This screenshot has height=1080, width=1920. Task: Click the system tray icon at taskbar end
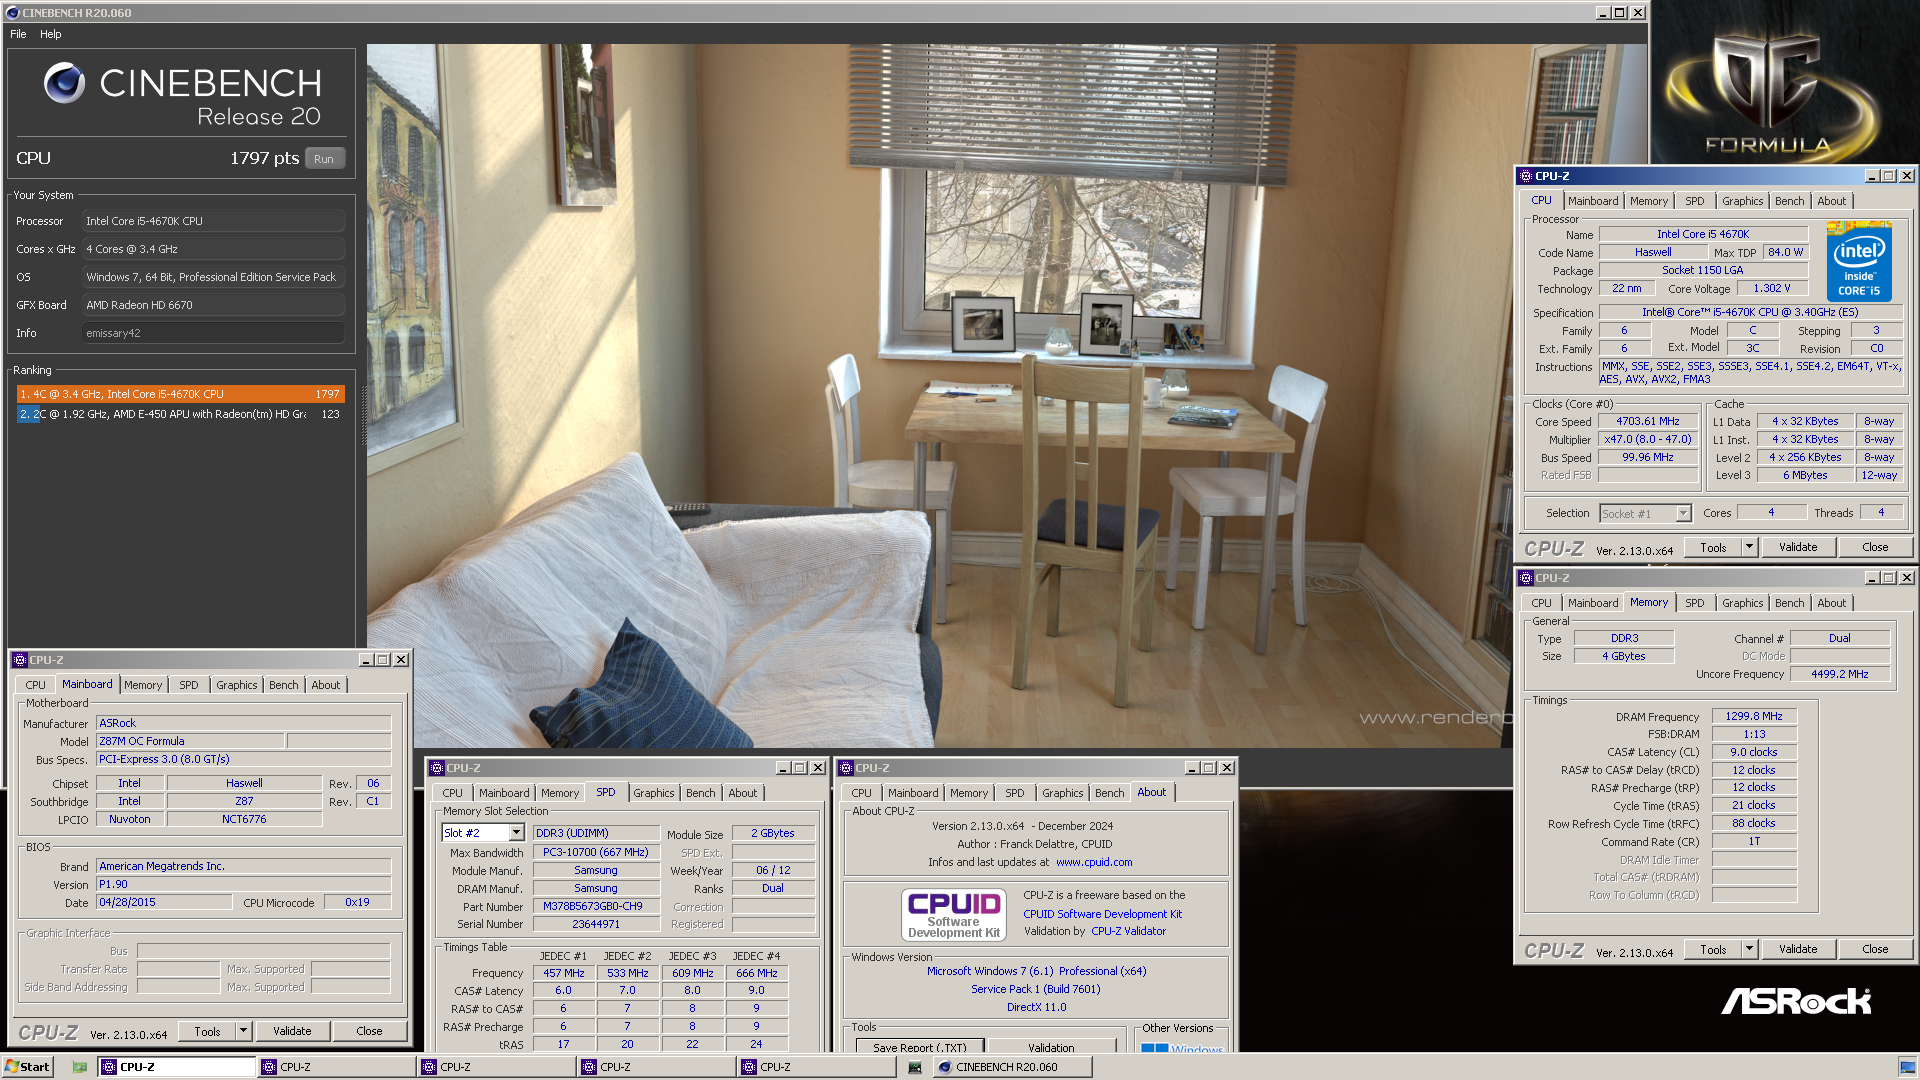click(x=1908, y=1067)
